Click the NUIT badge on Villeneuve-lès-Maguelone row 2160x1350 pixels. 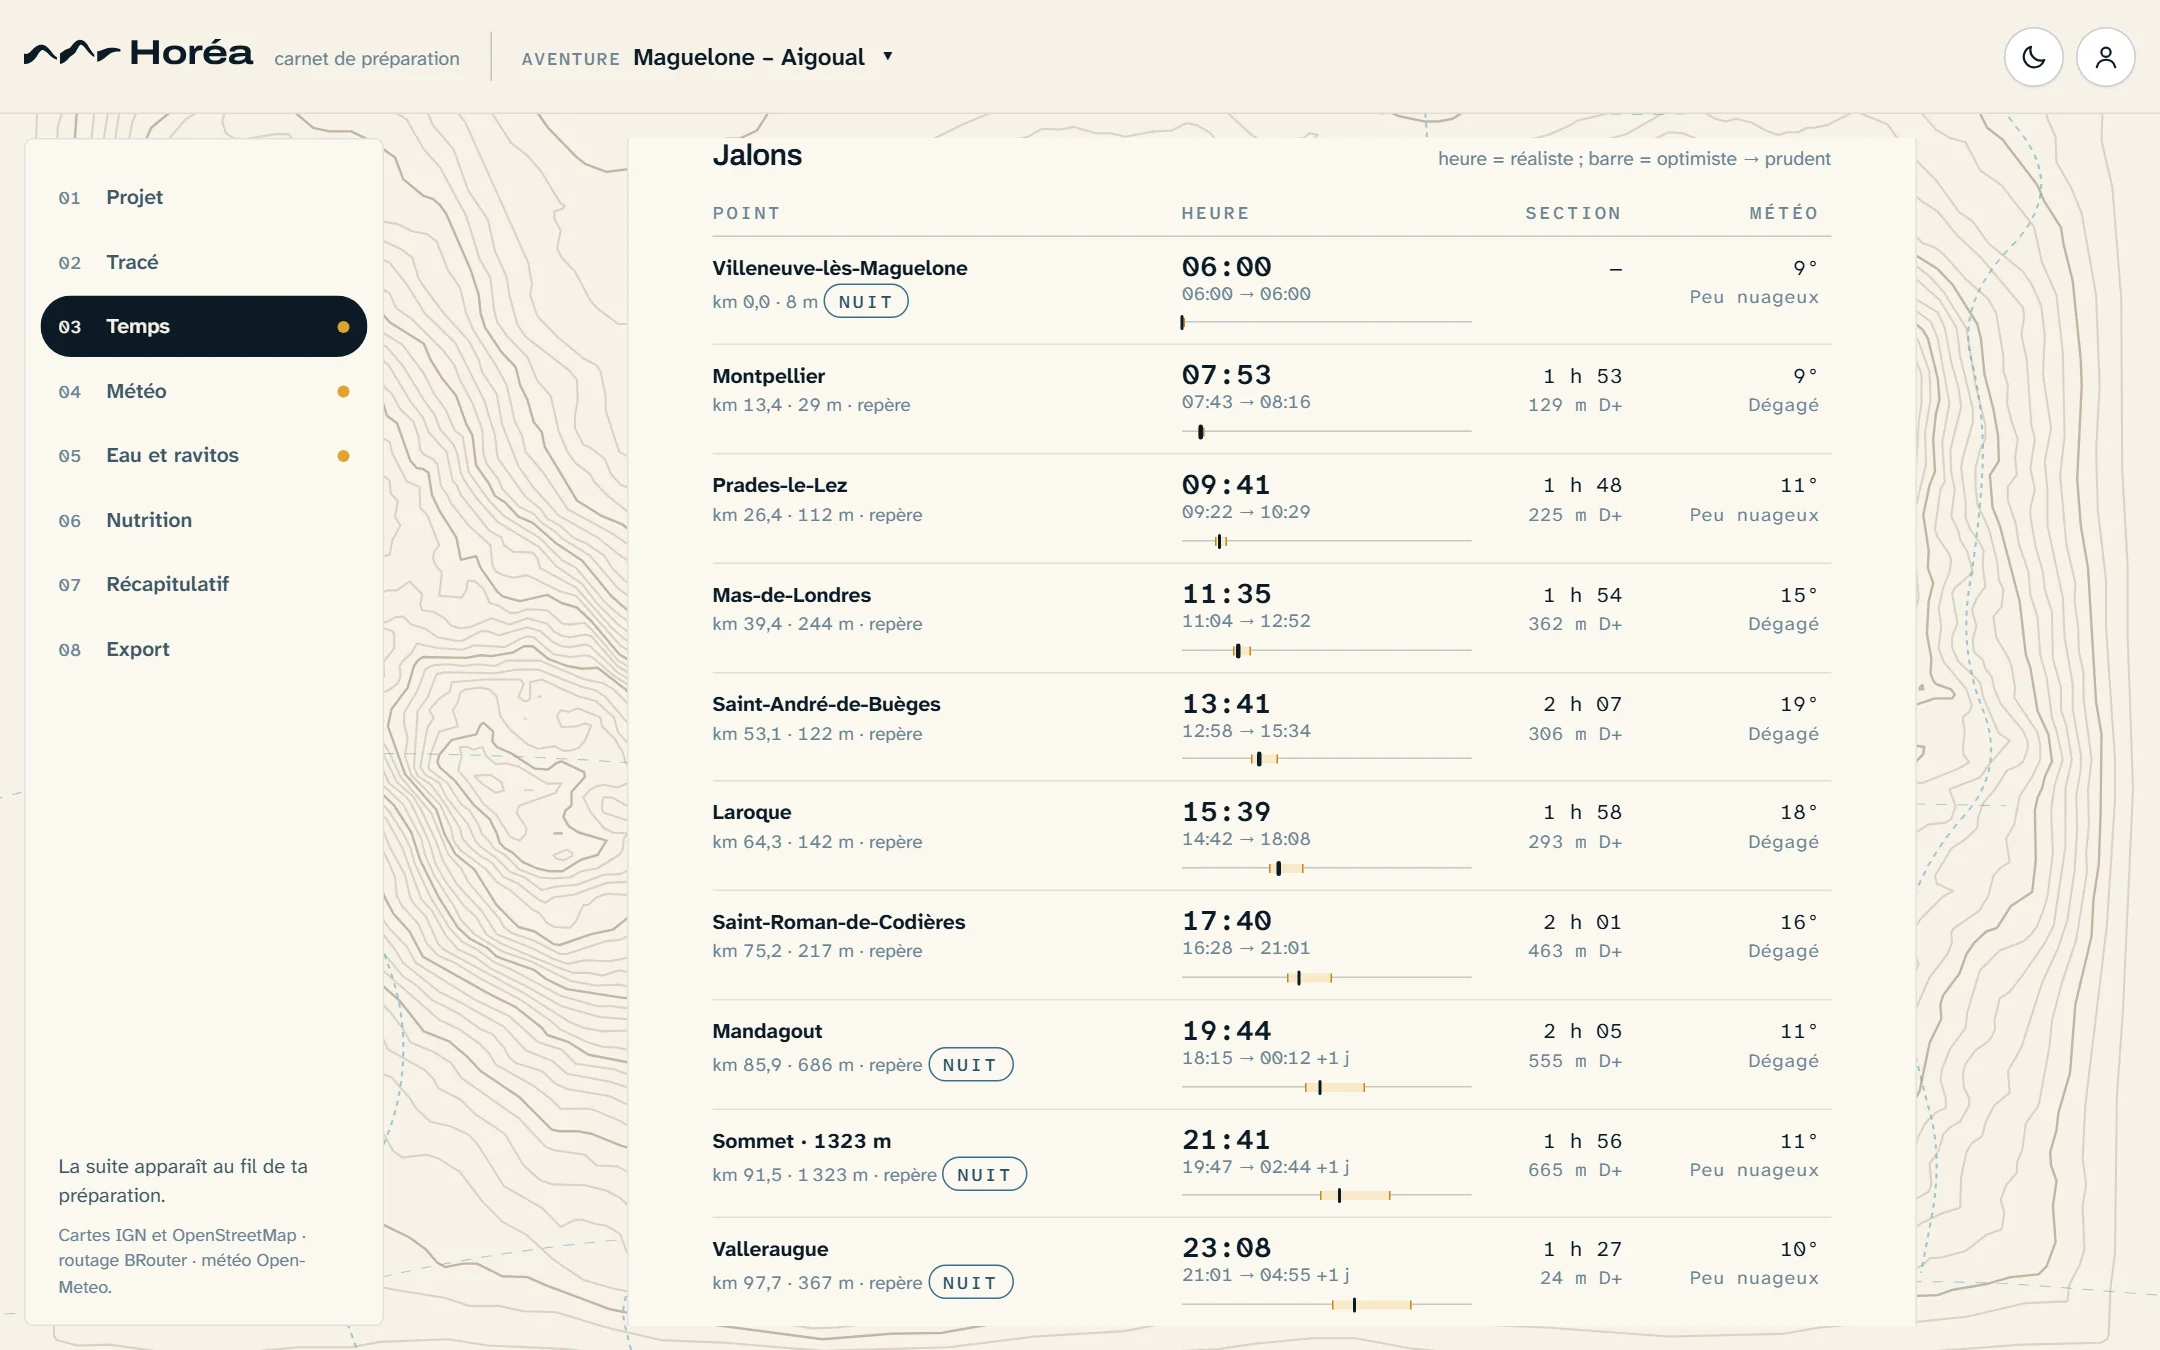[x=865, y=302]
